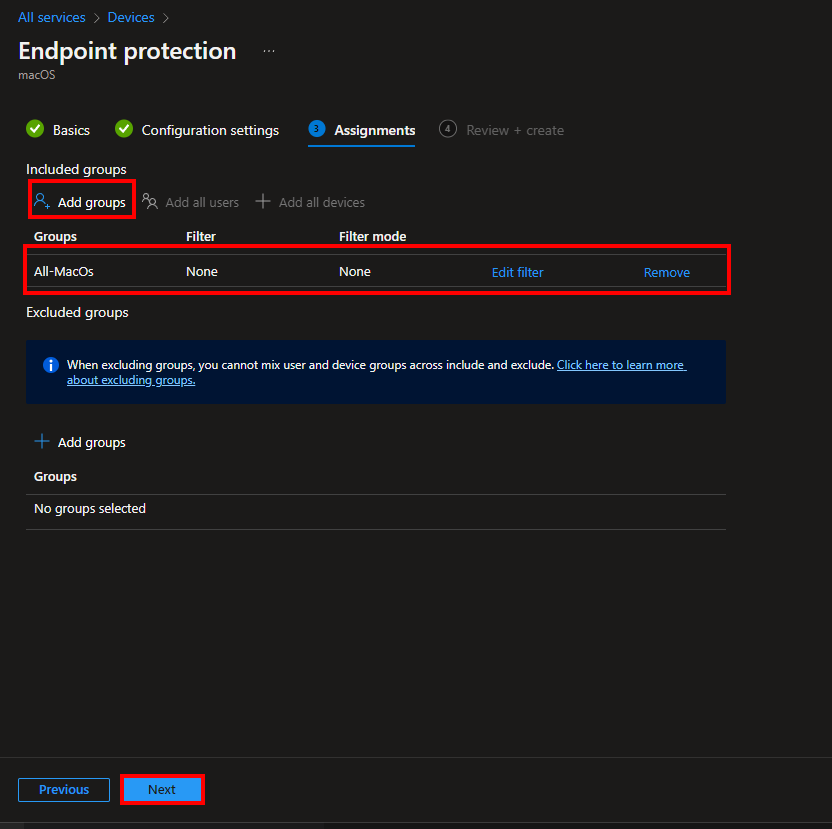The height and width of the screenshot is (829, 832).
Task: Click the plus icon under Excluded groups
Action: coord(40,441)
